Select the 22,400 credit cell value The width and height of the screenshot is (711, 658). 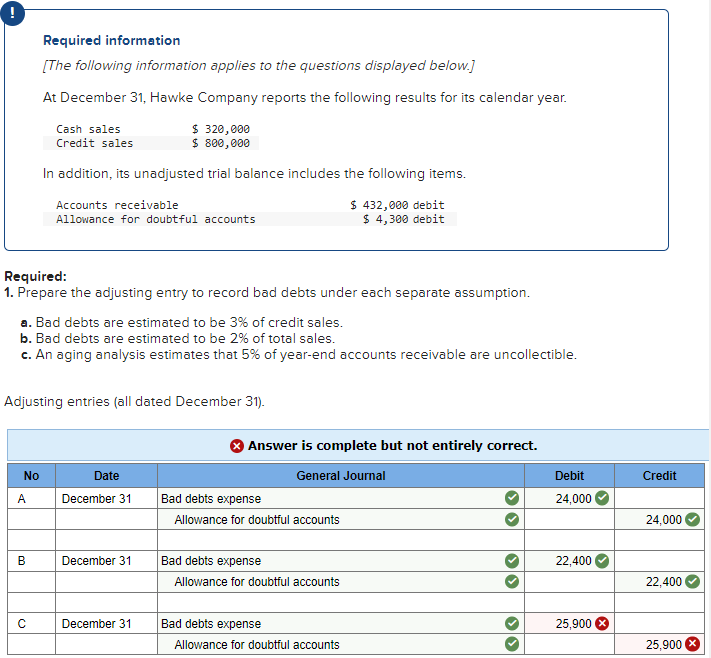pos(664,582)
